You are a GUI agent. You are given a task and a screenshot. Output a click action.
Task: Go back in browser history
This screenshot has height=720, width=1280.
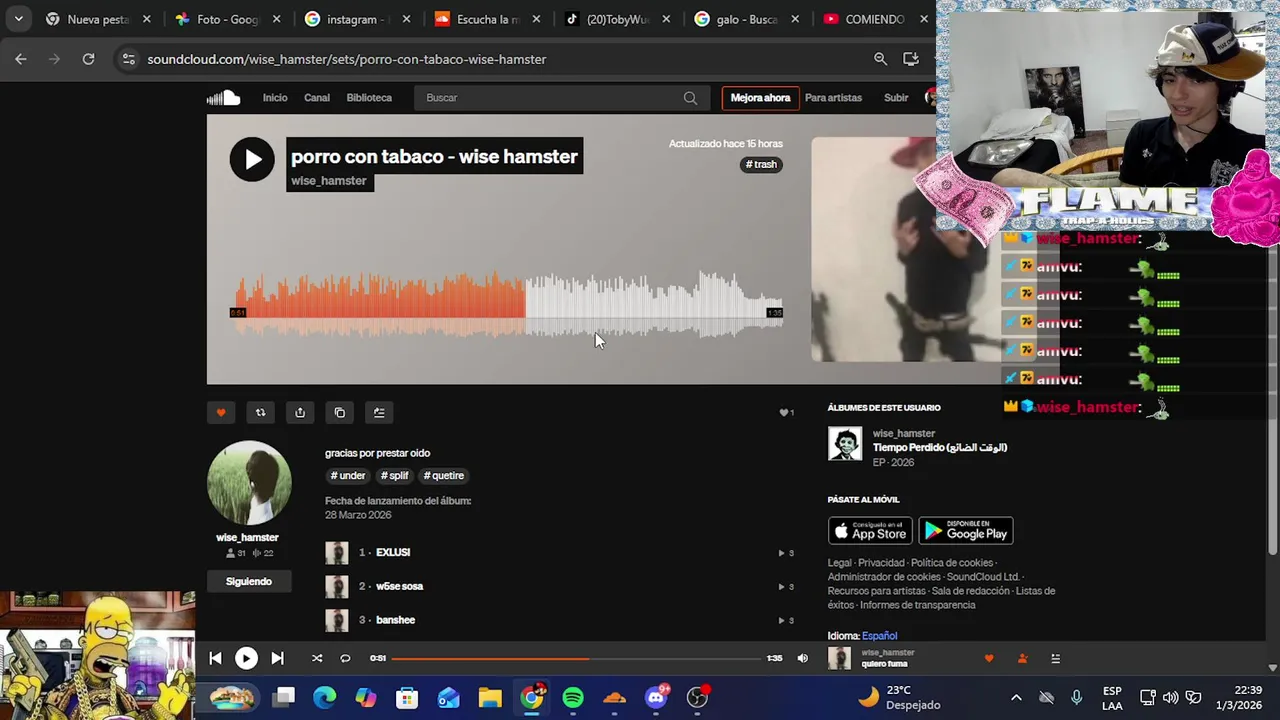point(21,59)
